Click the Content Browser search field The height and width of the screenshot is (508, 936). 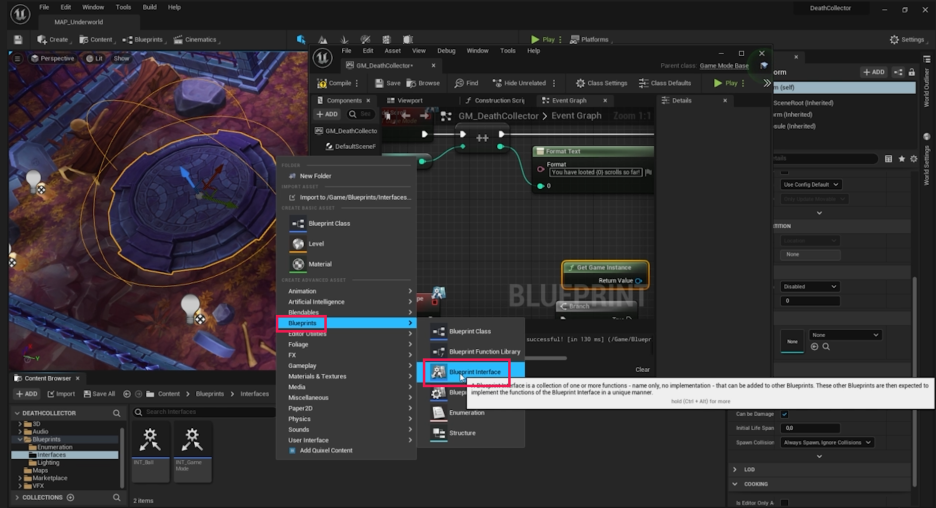click(205, 412)
